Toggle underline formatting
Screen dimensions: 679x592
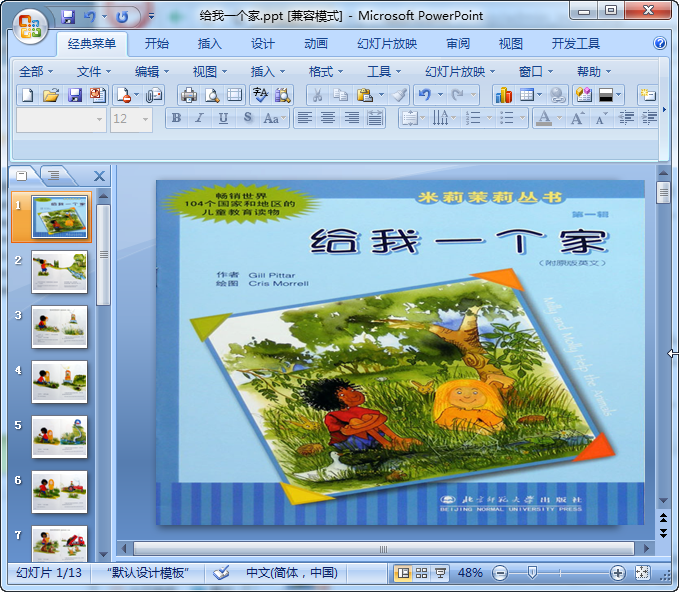coord(223,118)
